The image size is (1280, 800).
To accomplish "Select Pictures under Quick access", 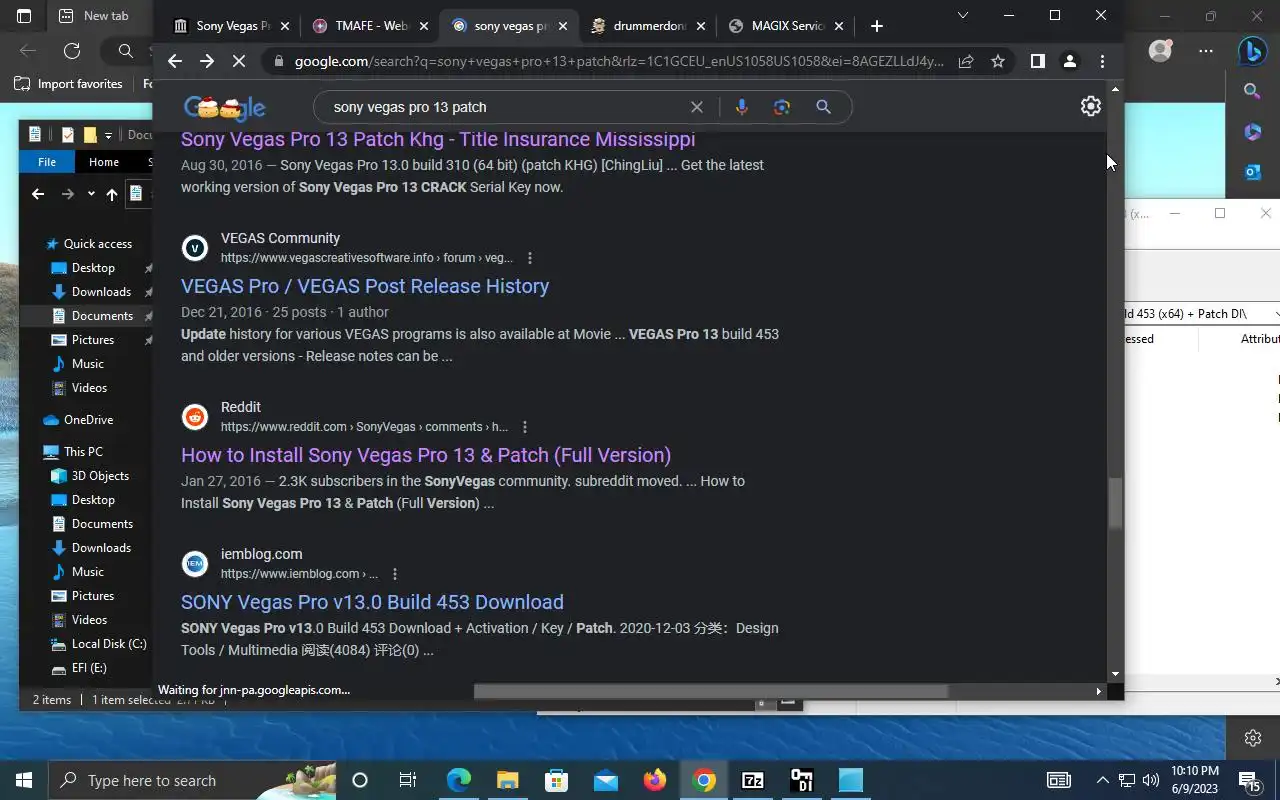I will click(92, 340).
